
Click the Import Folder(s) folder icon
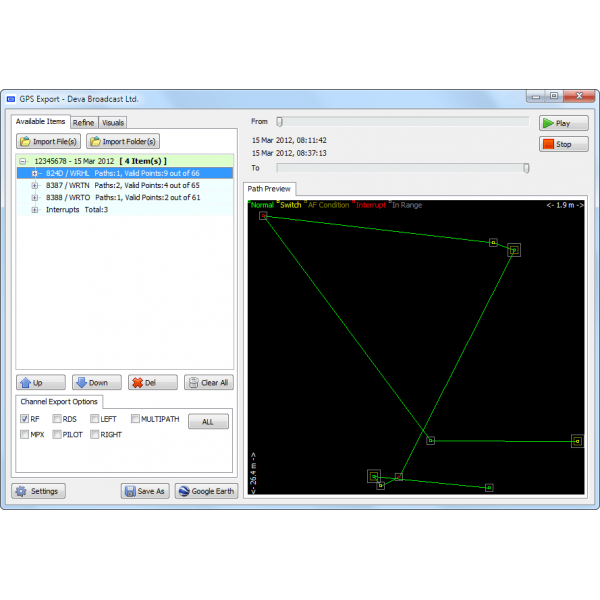tap(95, 141)
